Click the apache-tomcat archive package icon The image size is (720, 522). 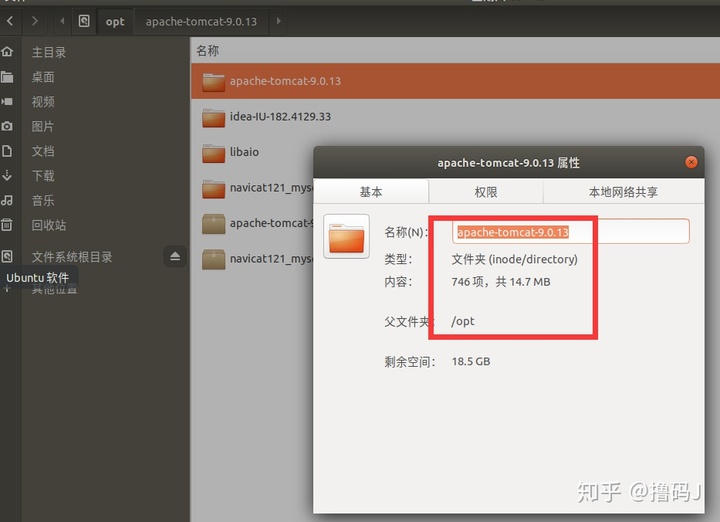(x=214, y=224)
